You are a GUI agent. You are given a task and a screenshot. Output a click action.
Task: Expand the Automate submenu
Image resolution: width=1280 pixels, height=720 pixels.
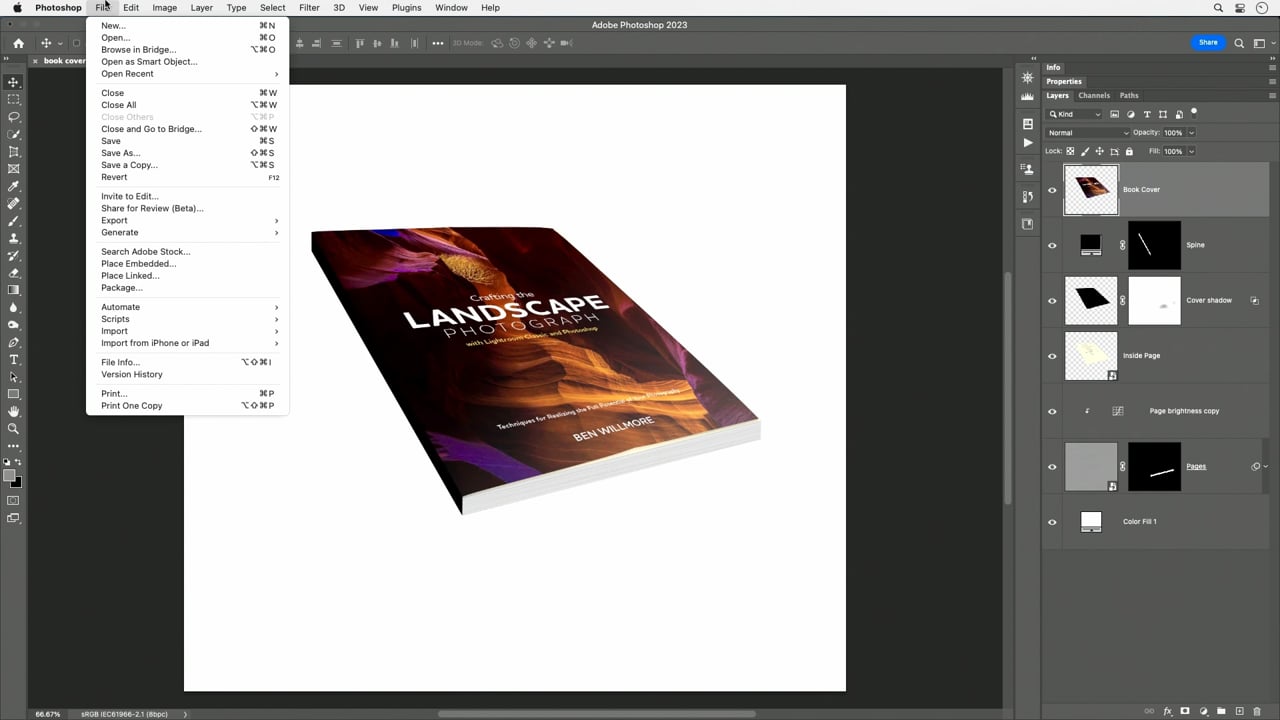(x=188, y=307)
